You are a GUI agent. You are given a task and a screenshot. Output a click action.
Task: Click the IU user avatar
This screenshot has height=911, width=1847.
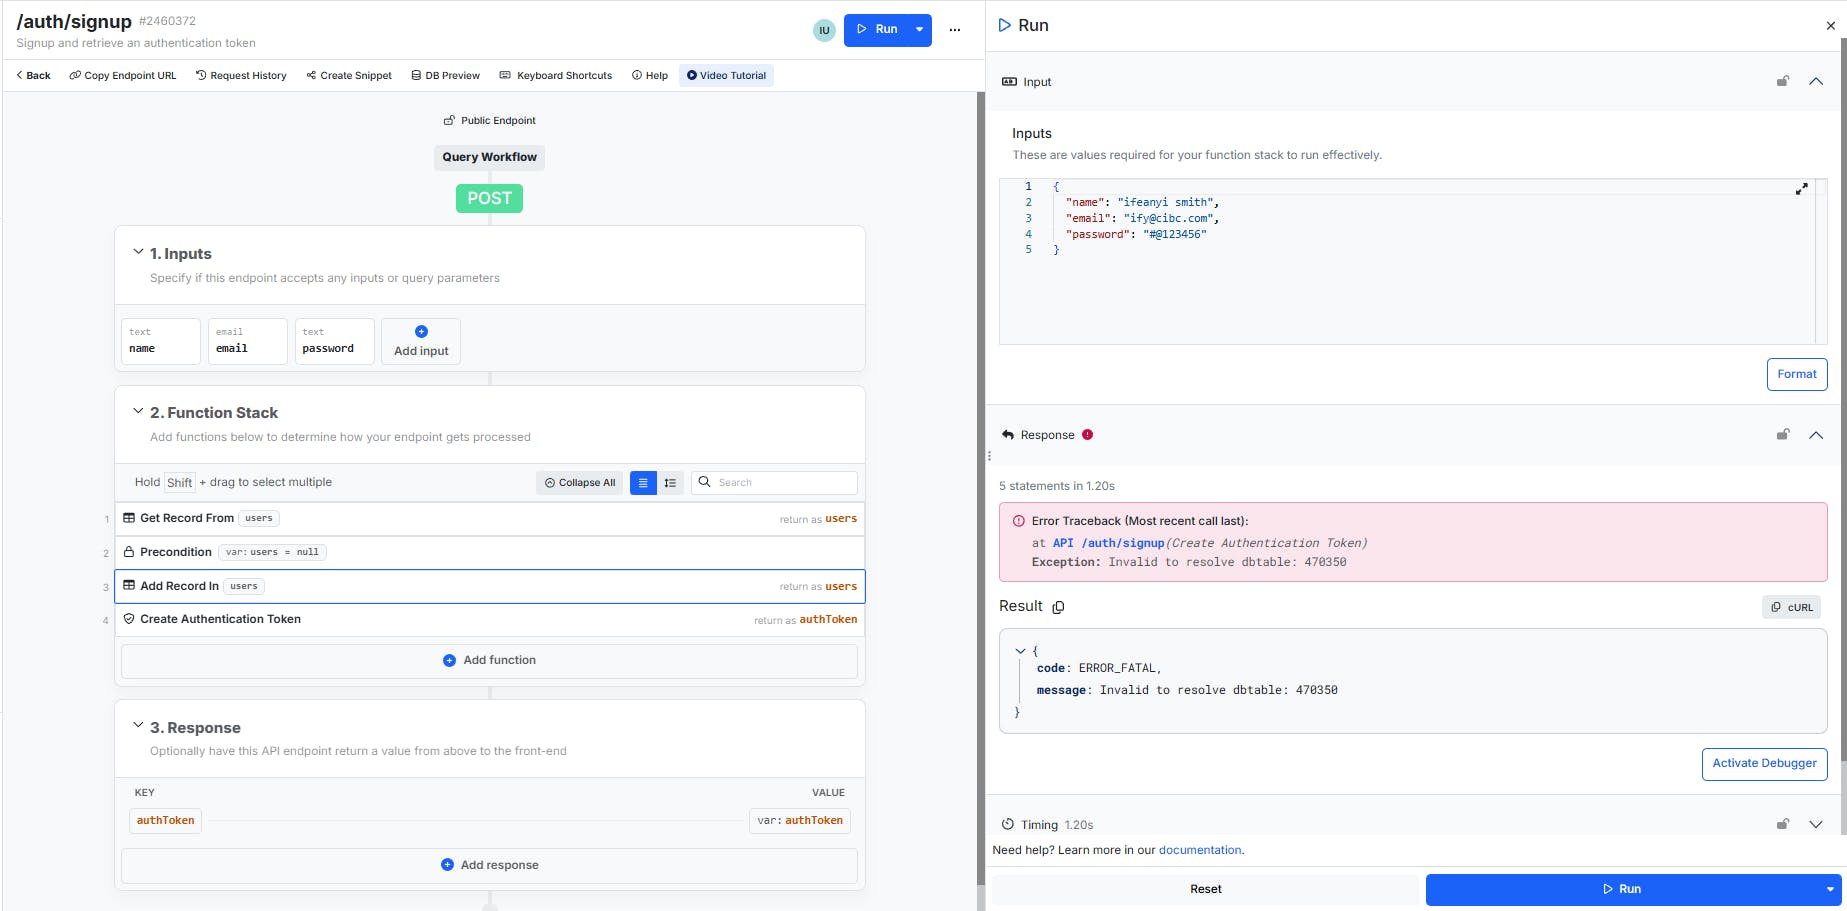[824, 30]
